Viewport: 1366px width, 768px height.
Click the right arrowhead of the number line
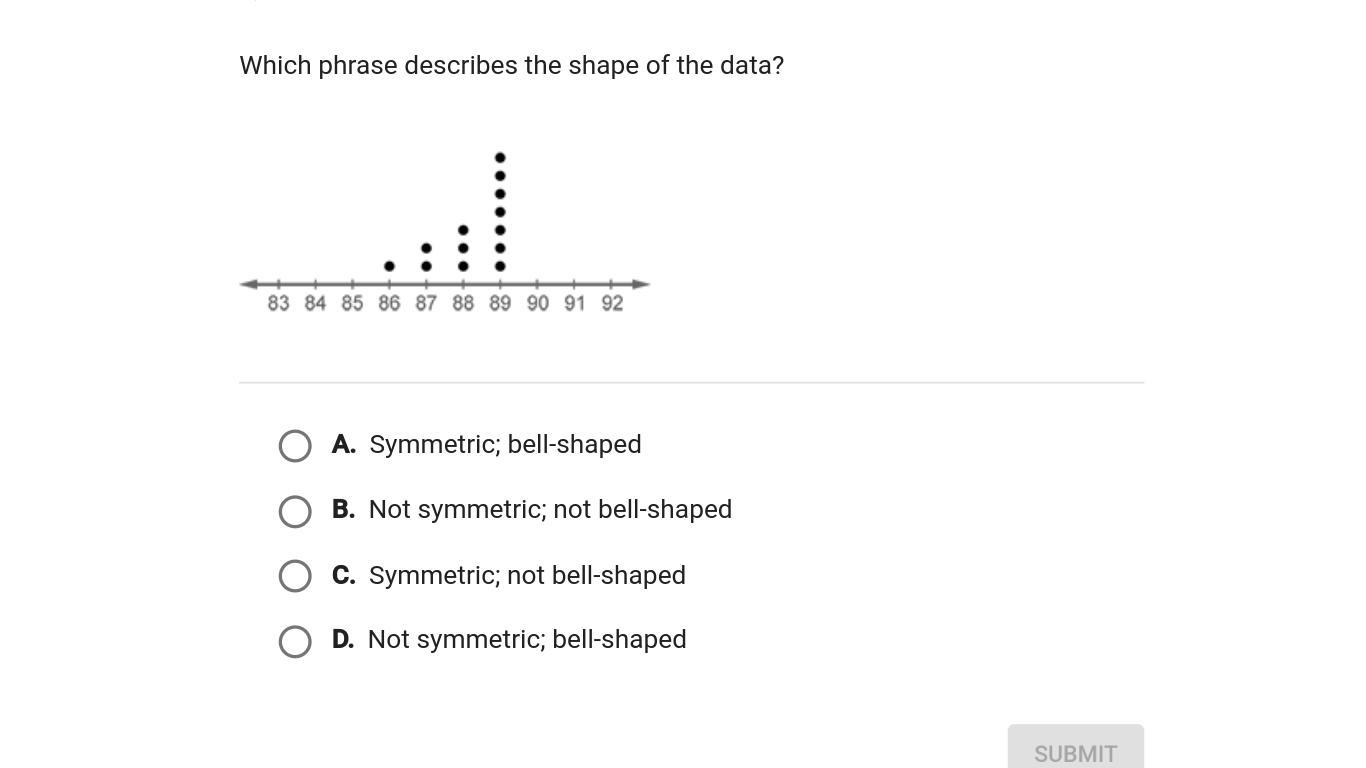click(x=643, y=285)
